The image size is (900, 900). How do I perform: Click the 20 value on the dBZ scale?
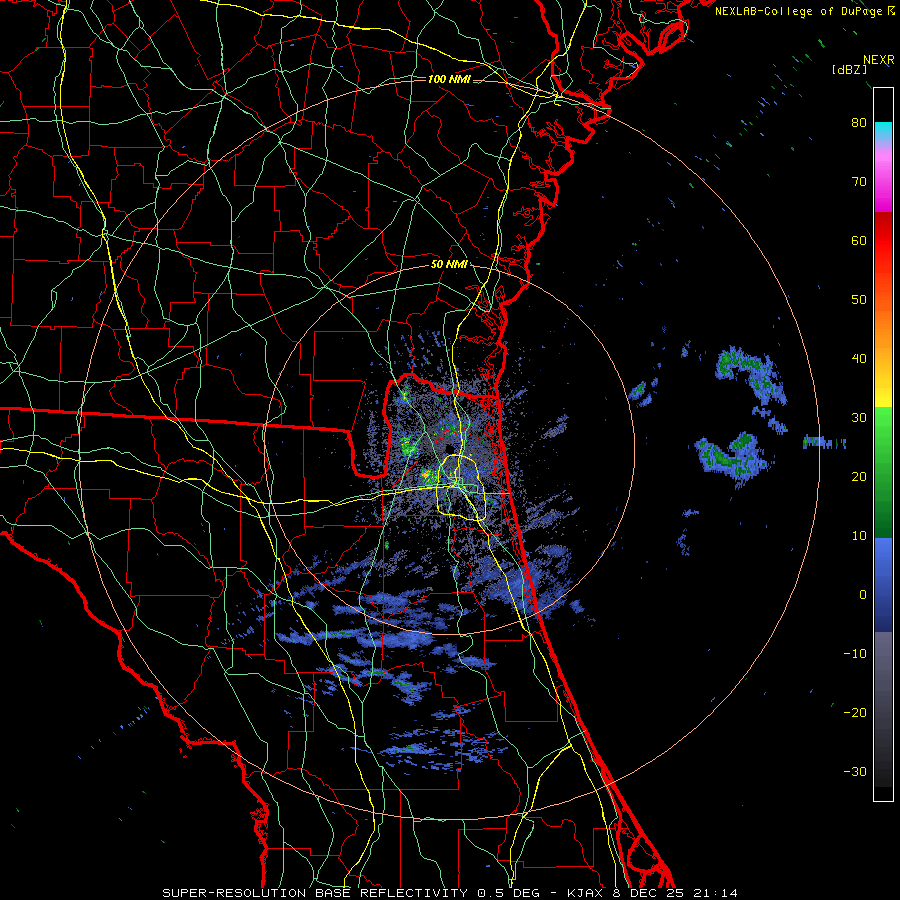click(859, 477)
